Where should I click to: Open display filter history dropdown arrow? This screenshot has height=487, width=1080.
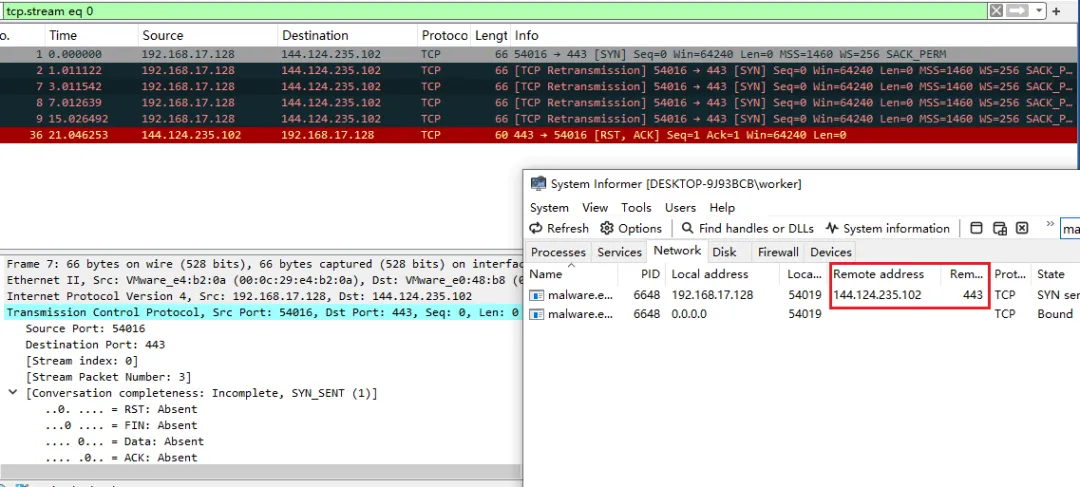(1039, 10)
